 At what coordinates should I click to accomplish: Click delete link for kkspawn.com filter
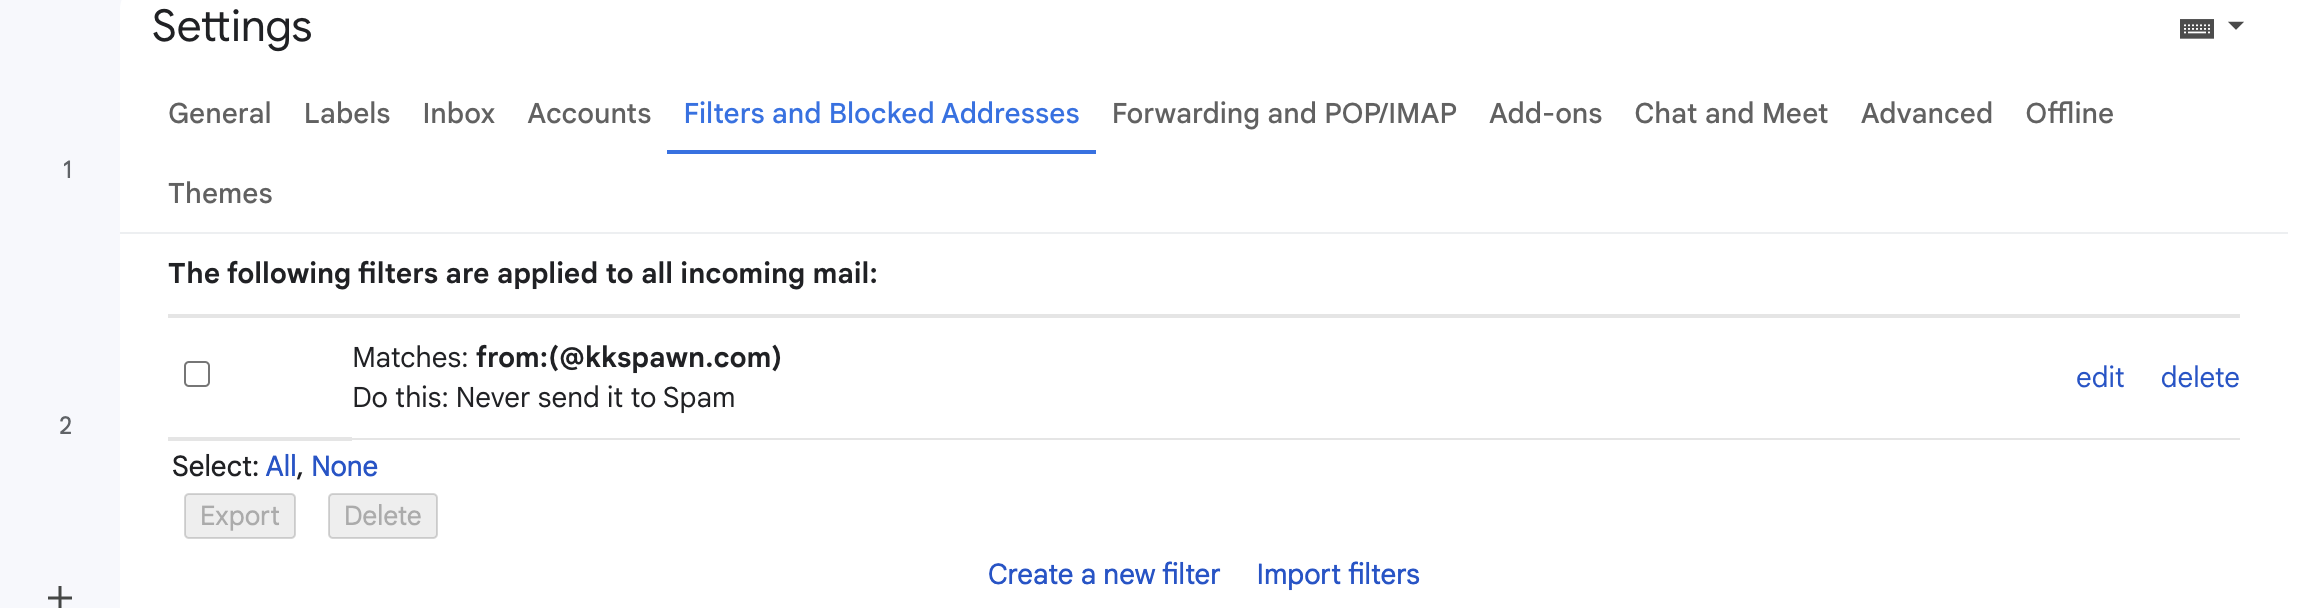(2199, 377)
